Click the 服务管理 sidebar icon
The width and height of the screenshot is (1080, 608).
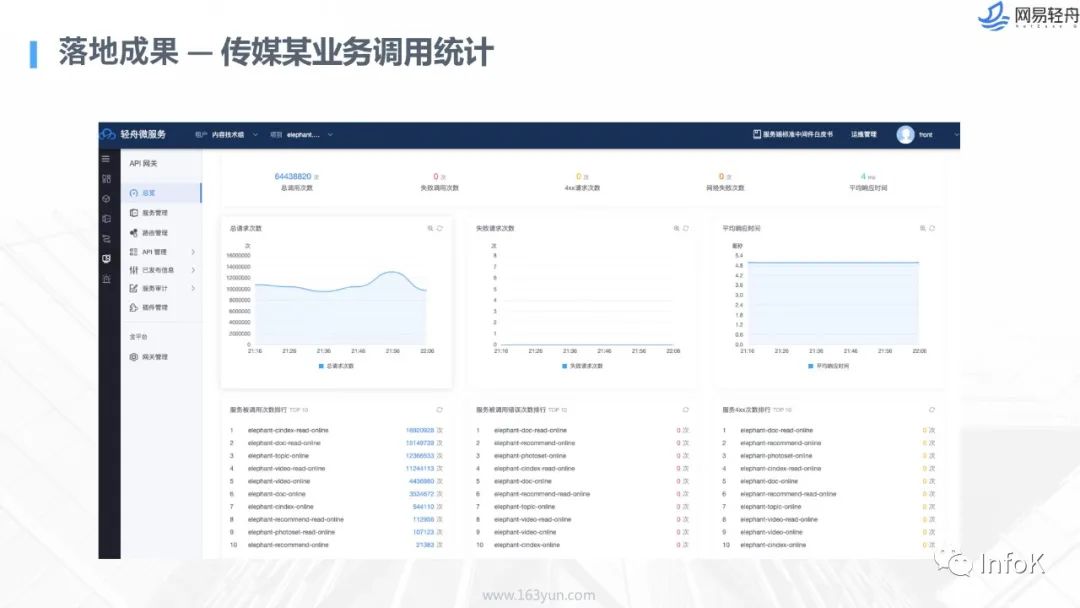(x=134, y=213)
